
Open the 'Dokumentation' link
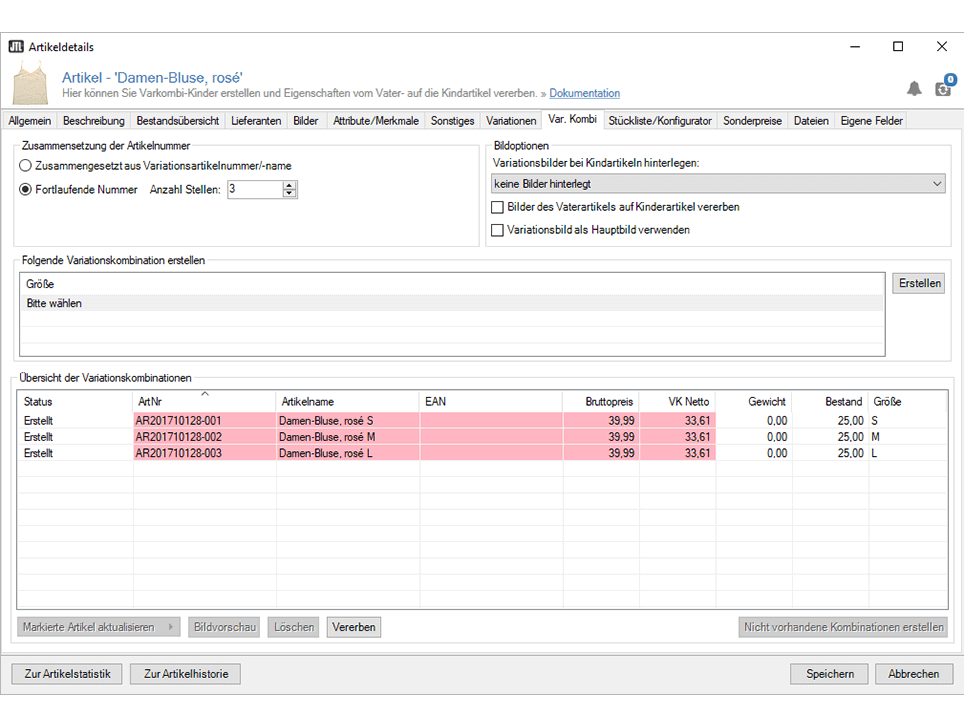(x=584, y=93)
